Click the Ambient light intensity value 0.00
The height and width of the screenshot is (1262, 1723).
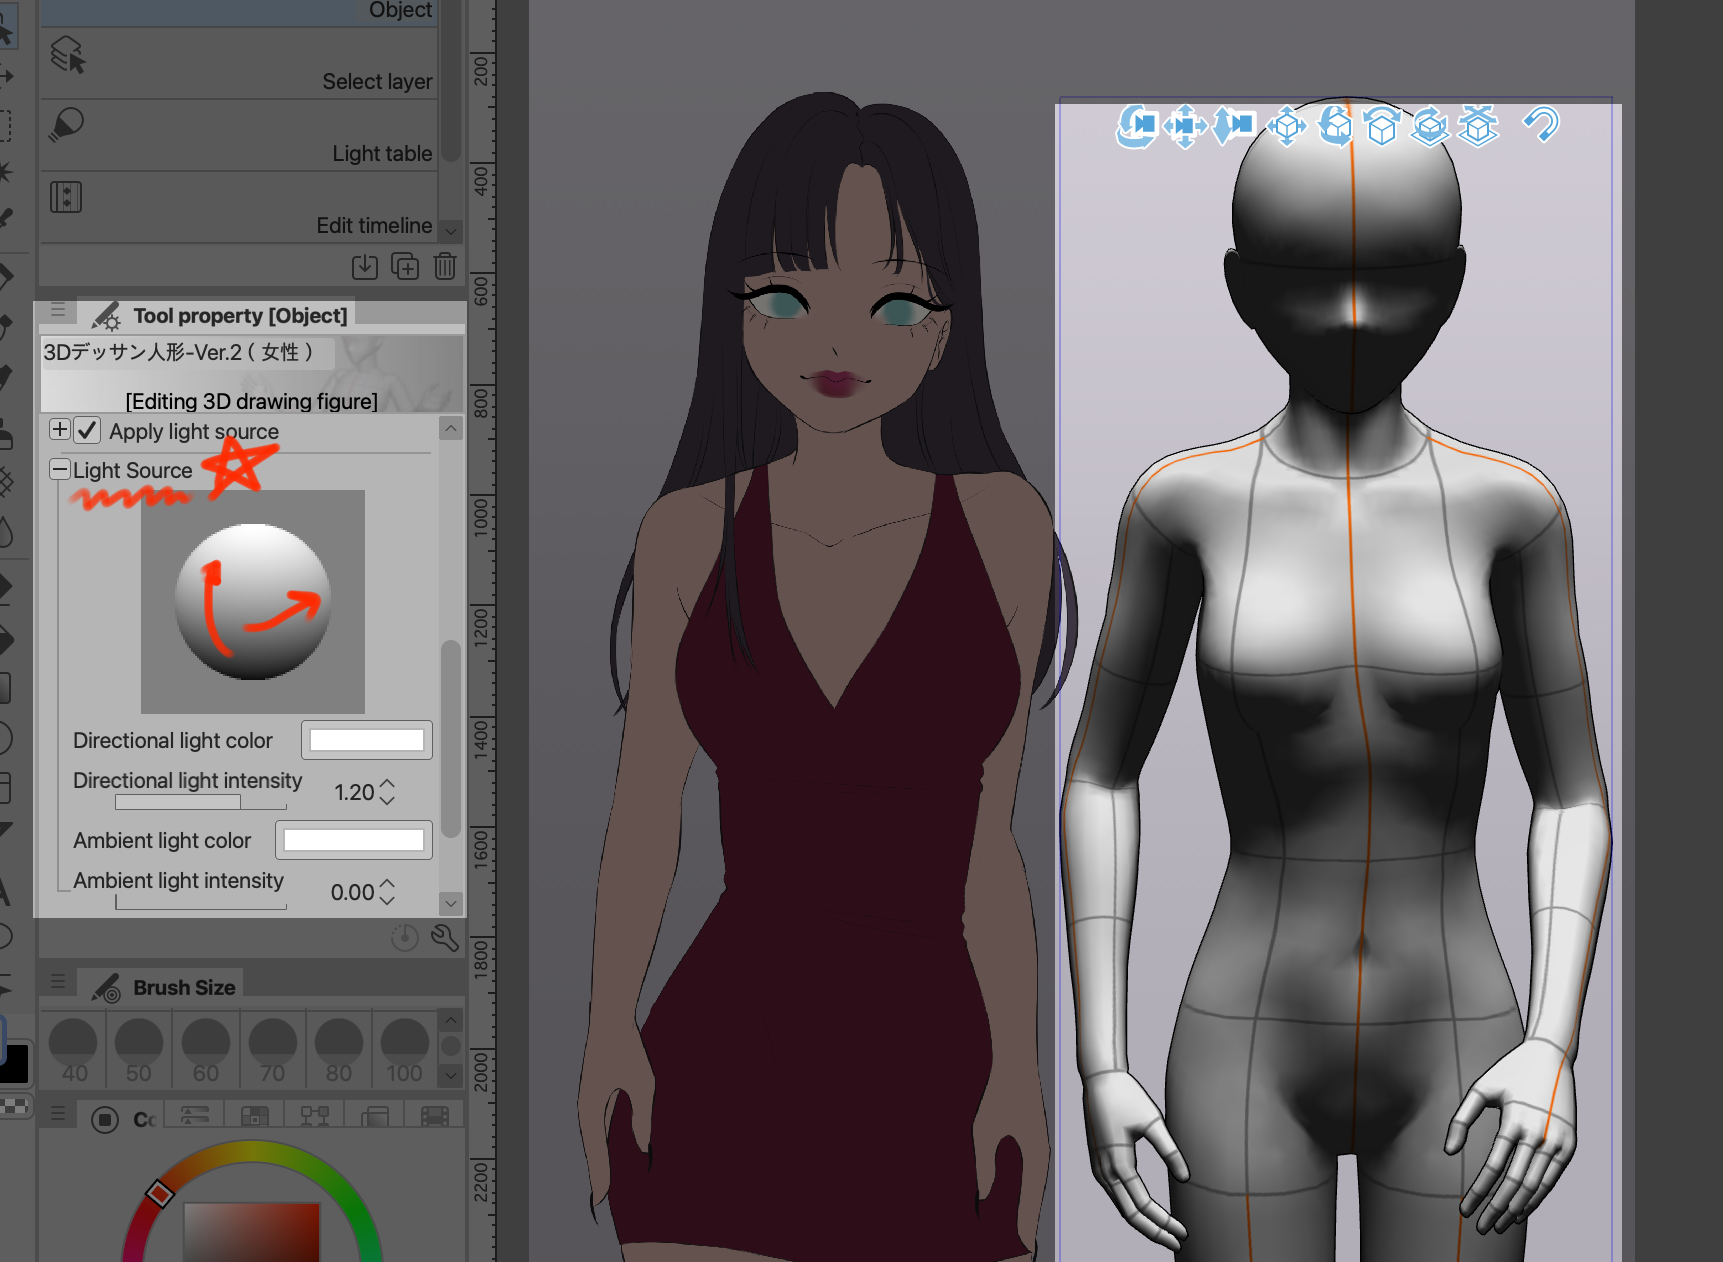352,892
